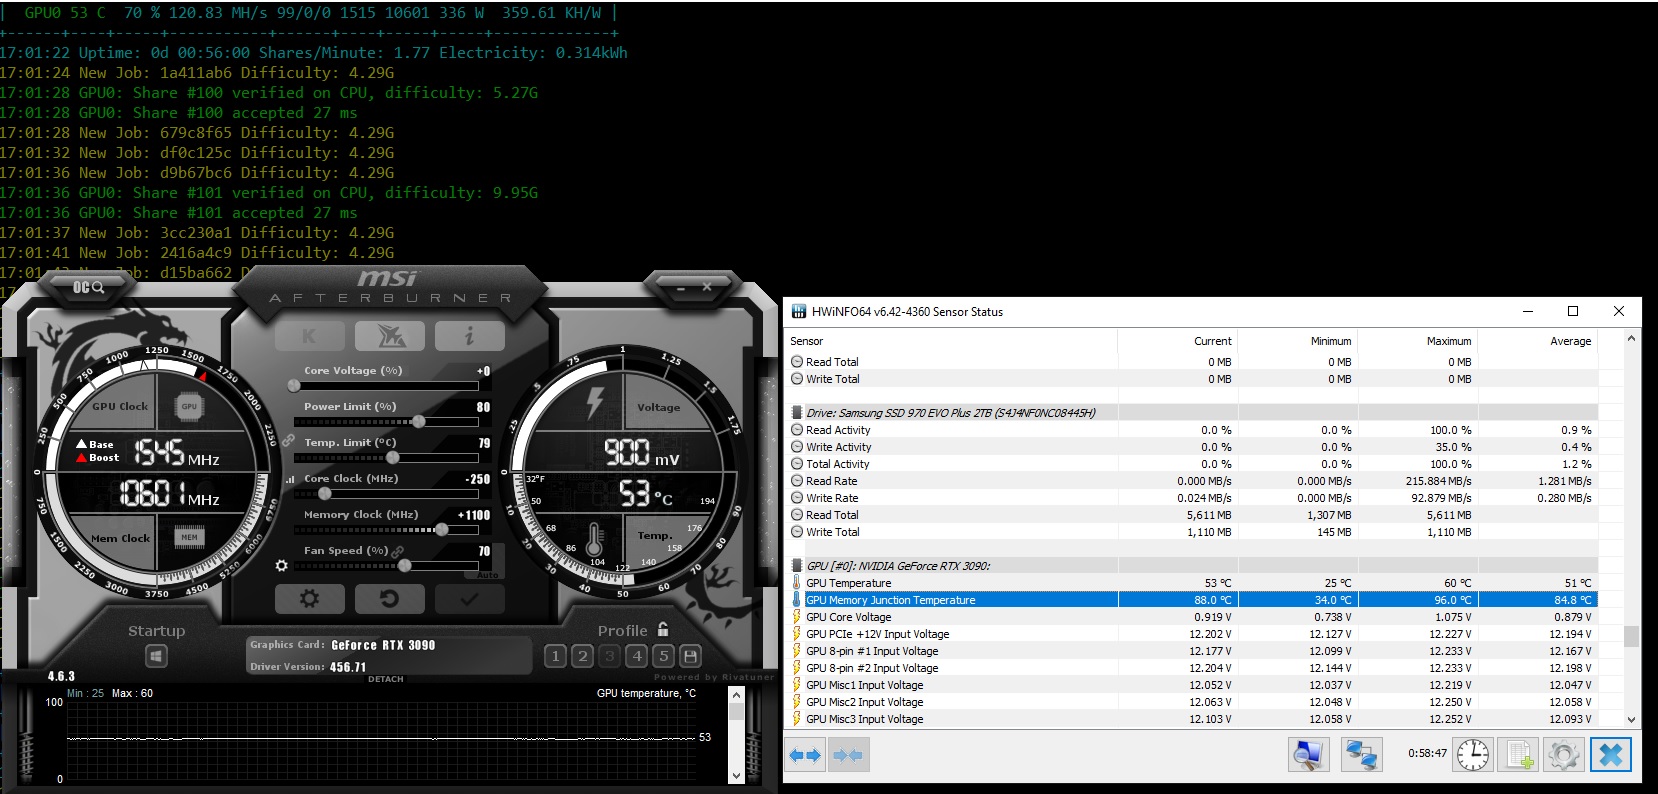Expand HWiNFO sensor columns (blue outward arrows)
The height and width of the screenshot is (794, 1658).
point(805,755)
